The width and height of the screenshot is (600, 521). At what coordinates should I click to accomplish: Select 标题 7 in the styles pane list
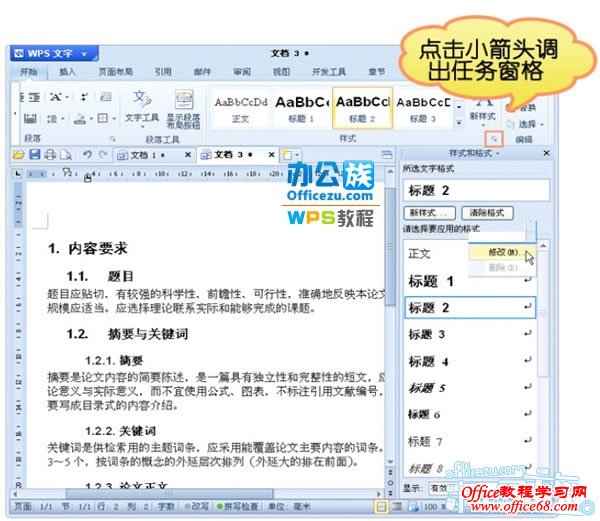(x=470, y=441)
